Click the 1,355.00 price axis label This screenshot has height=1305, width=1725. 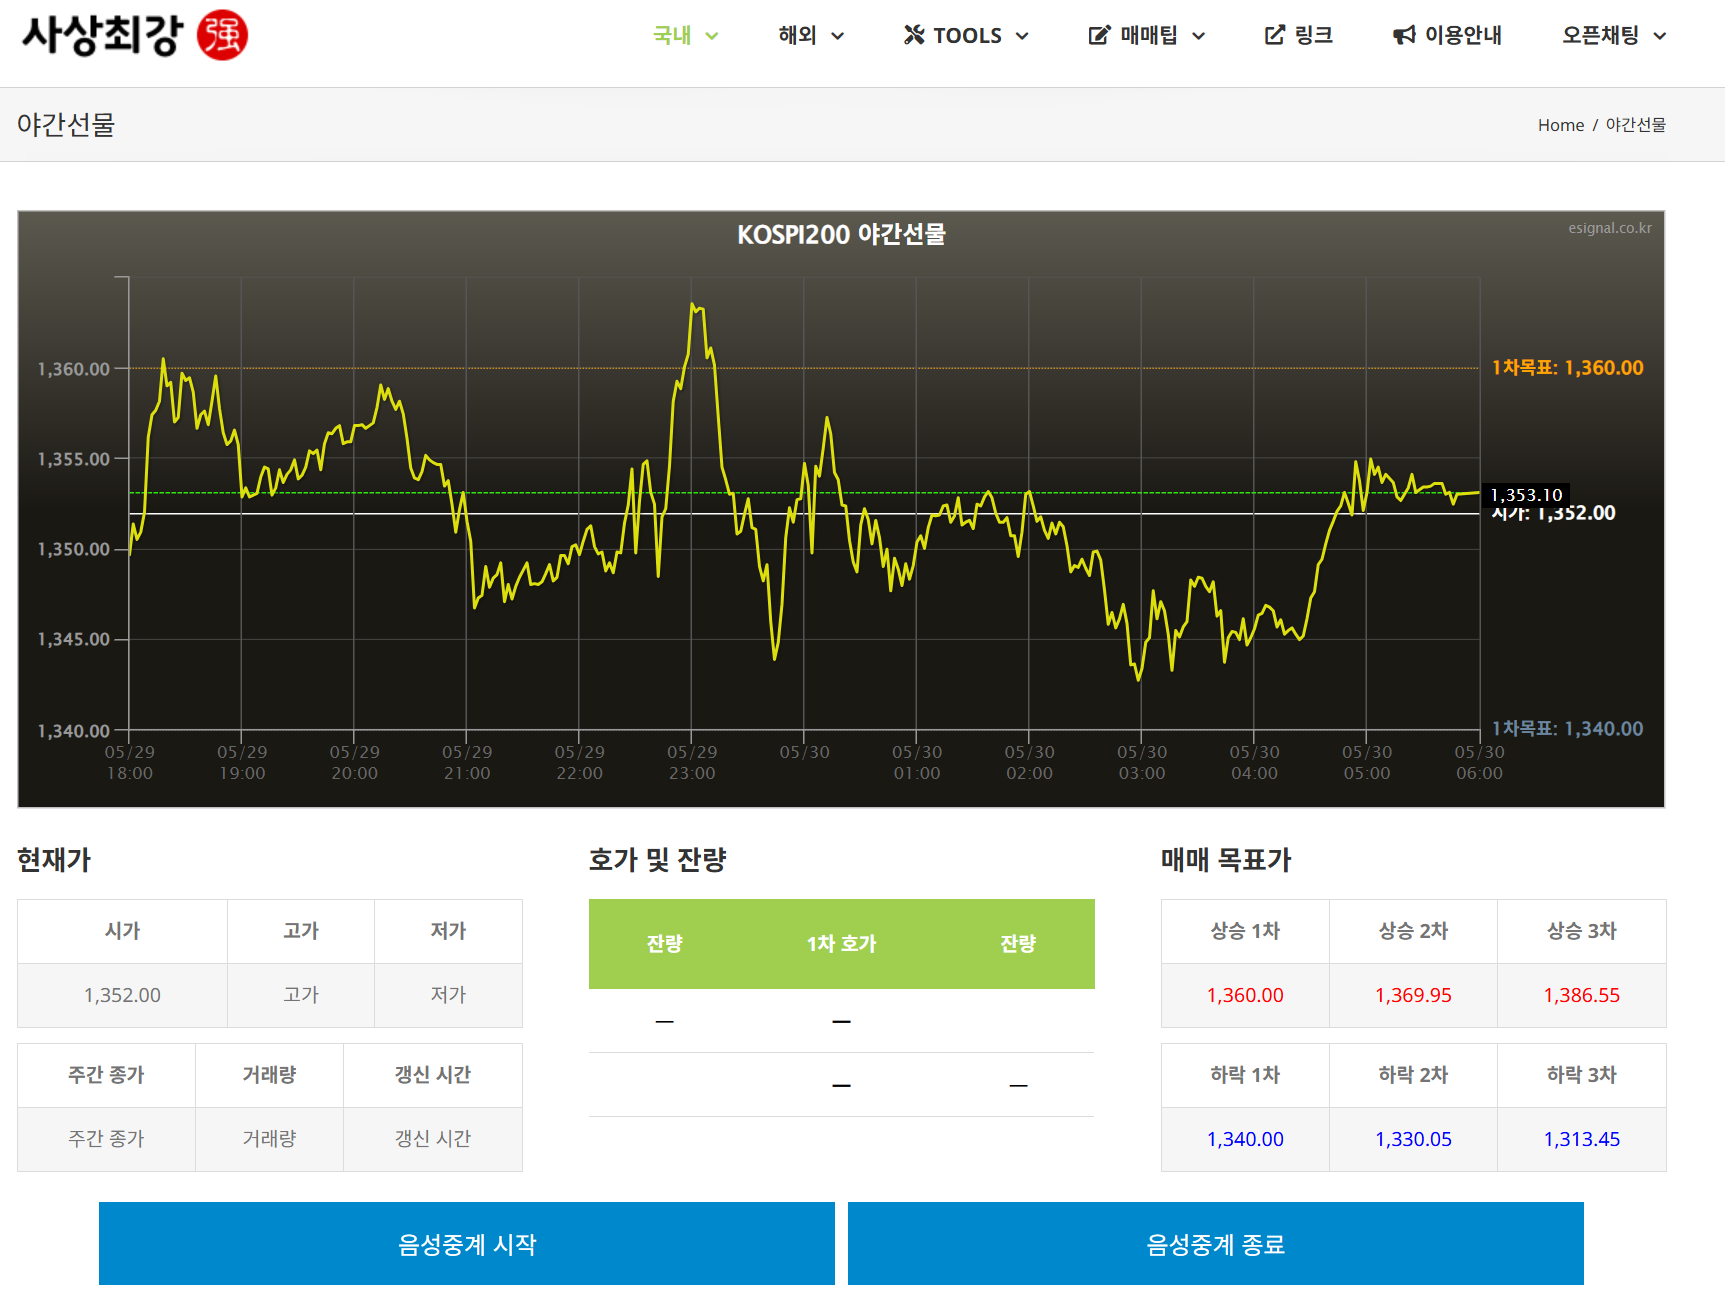pyautogui.click(x=73, y=459)
